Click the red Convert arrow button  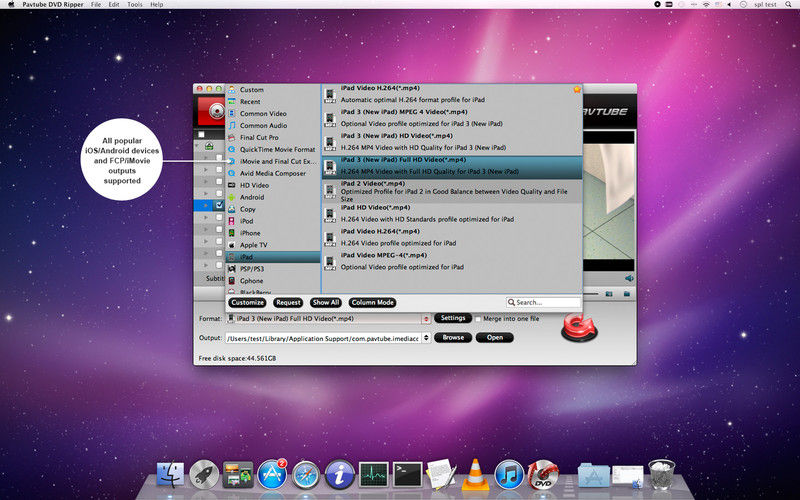click(579, 328)
